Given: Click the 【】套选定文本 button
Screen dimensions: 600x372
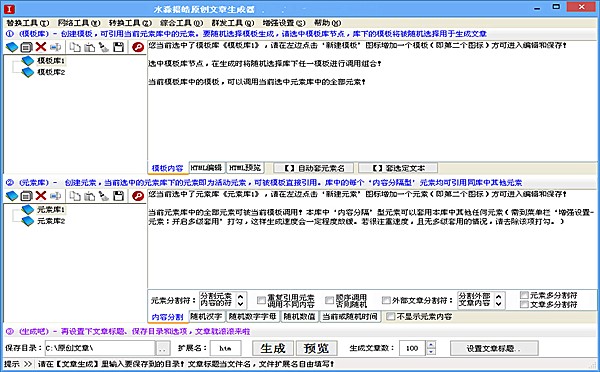Looking at the screenshot, I should [398, 168].
